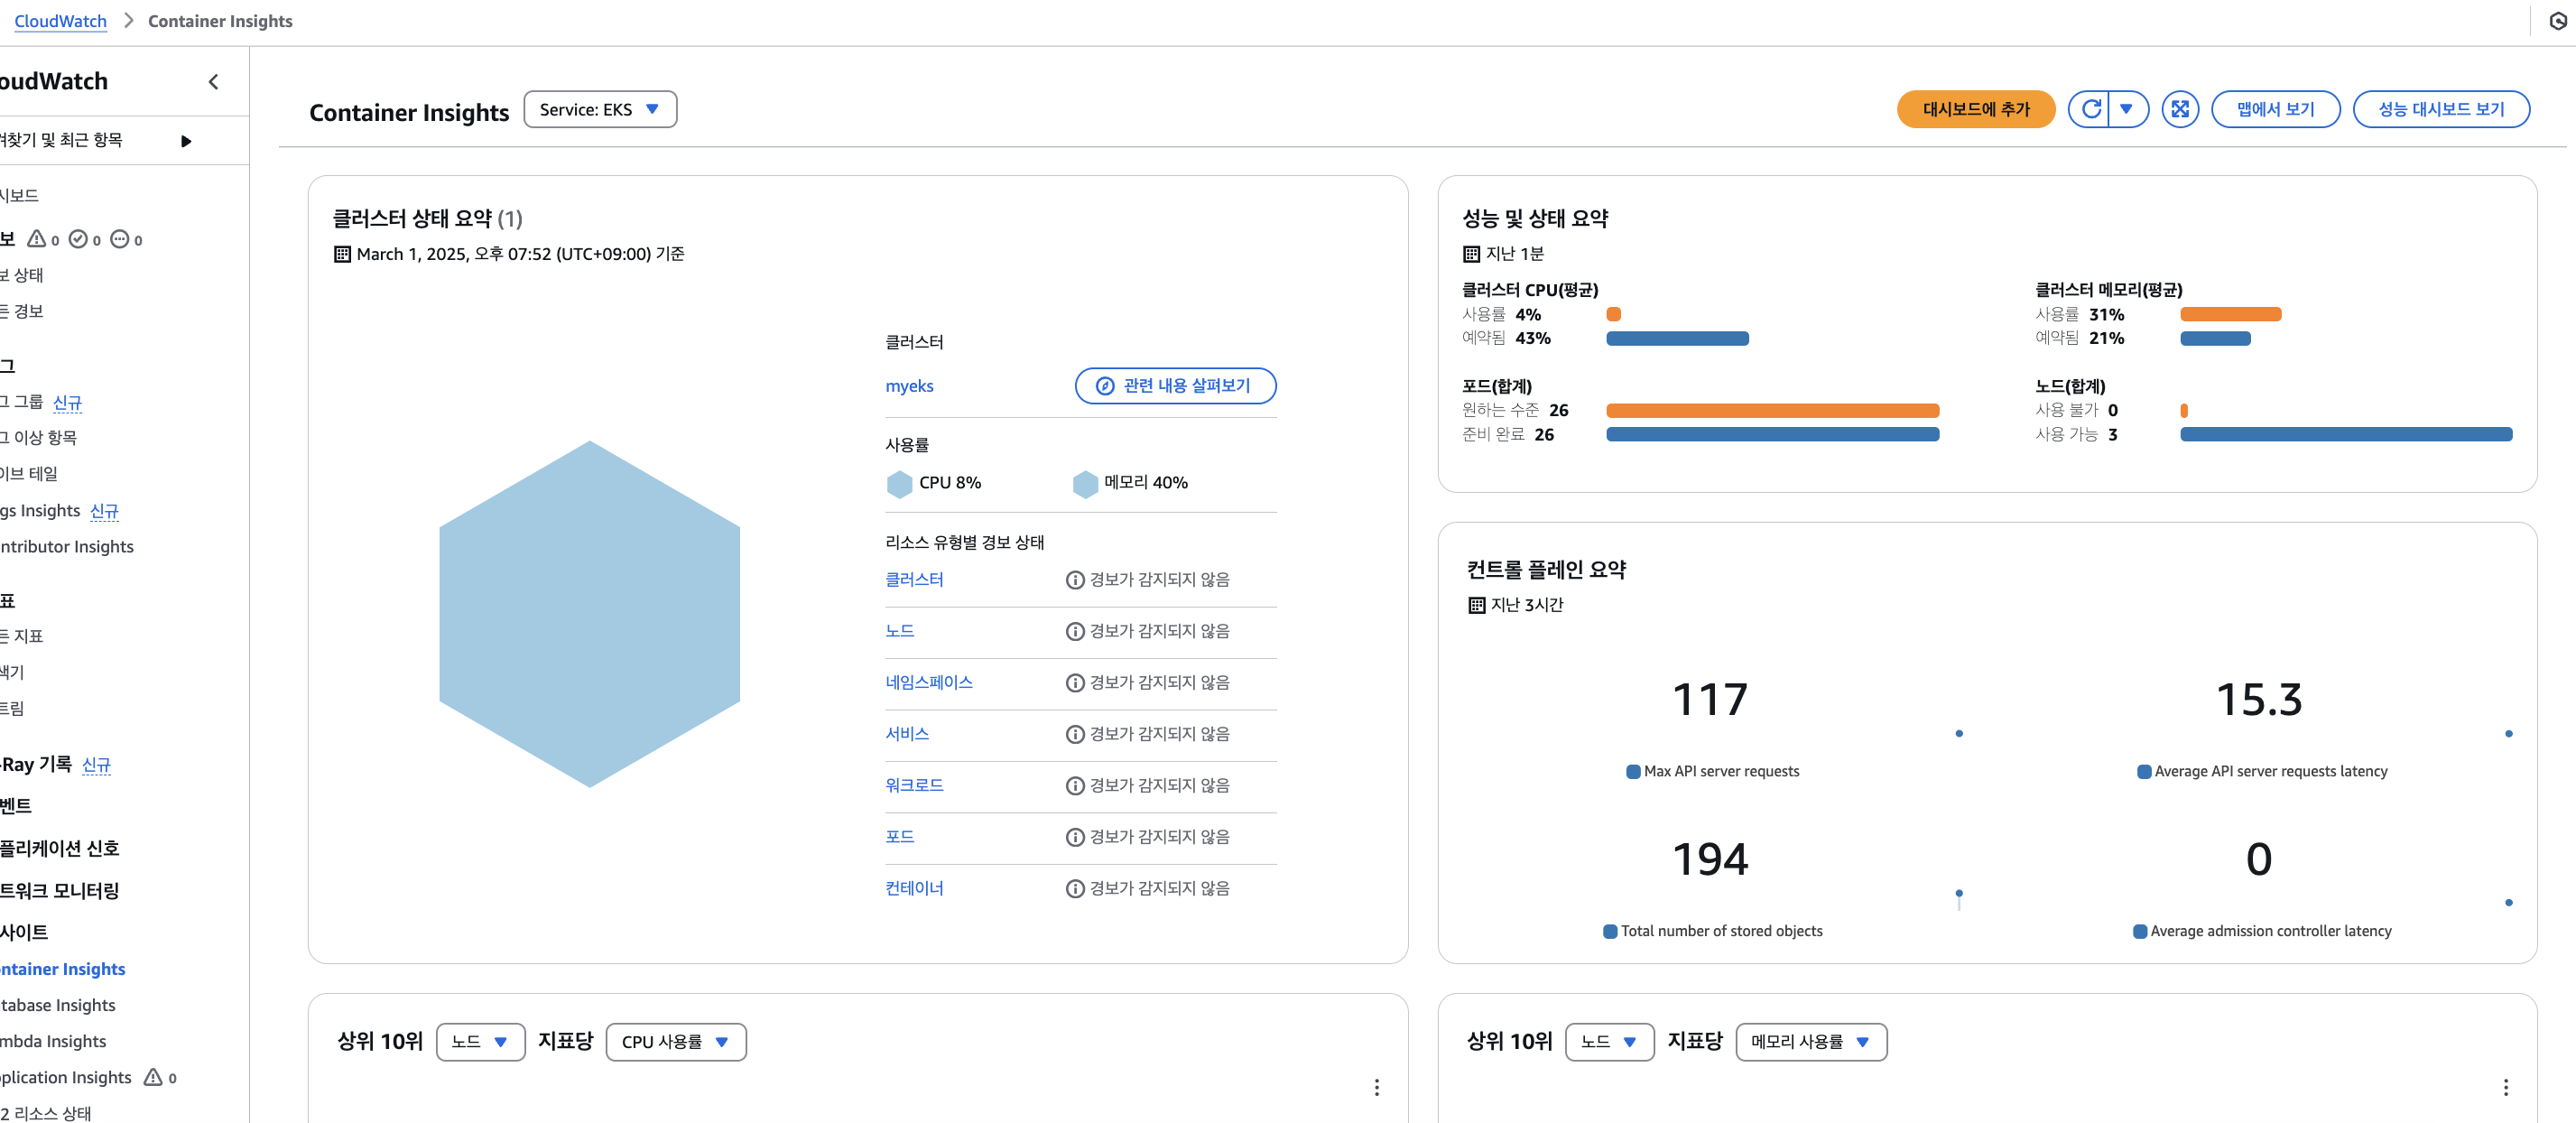Click the large blue cluster hexagon
The height and width of the screenshot is (1123, 2576).
point(589,614)
